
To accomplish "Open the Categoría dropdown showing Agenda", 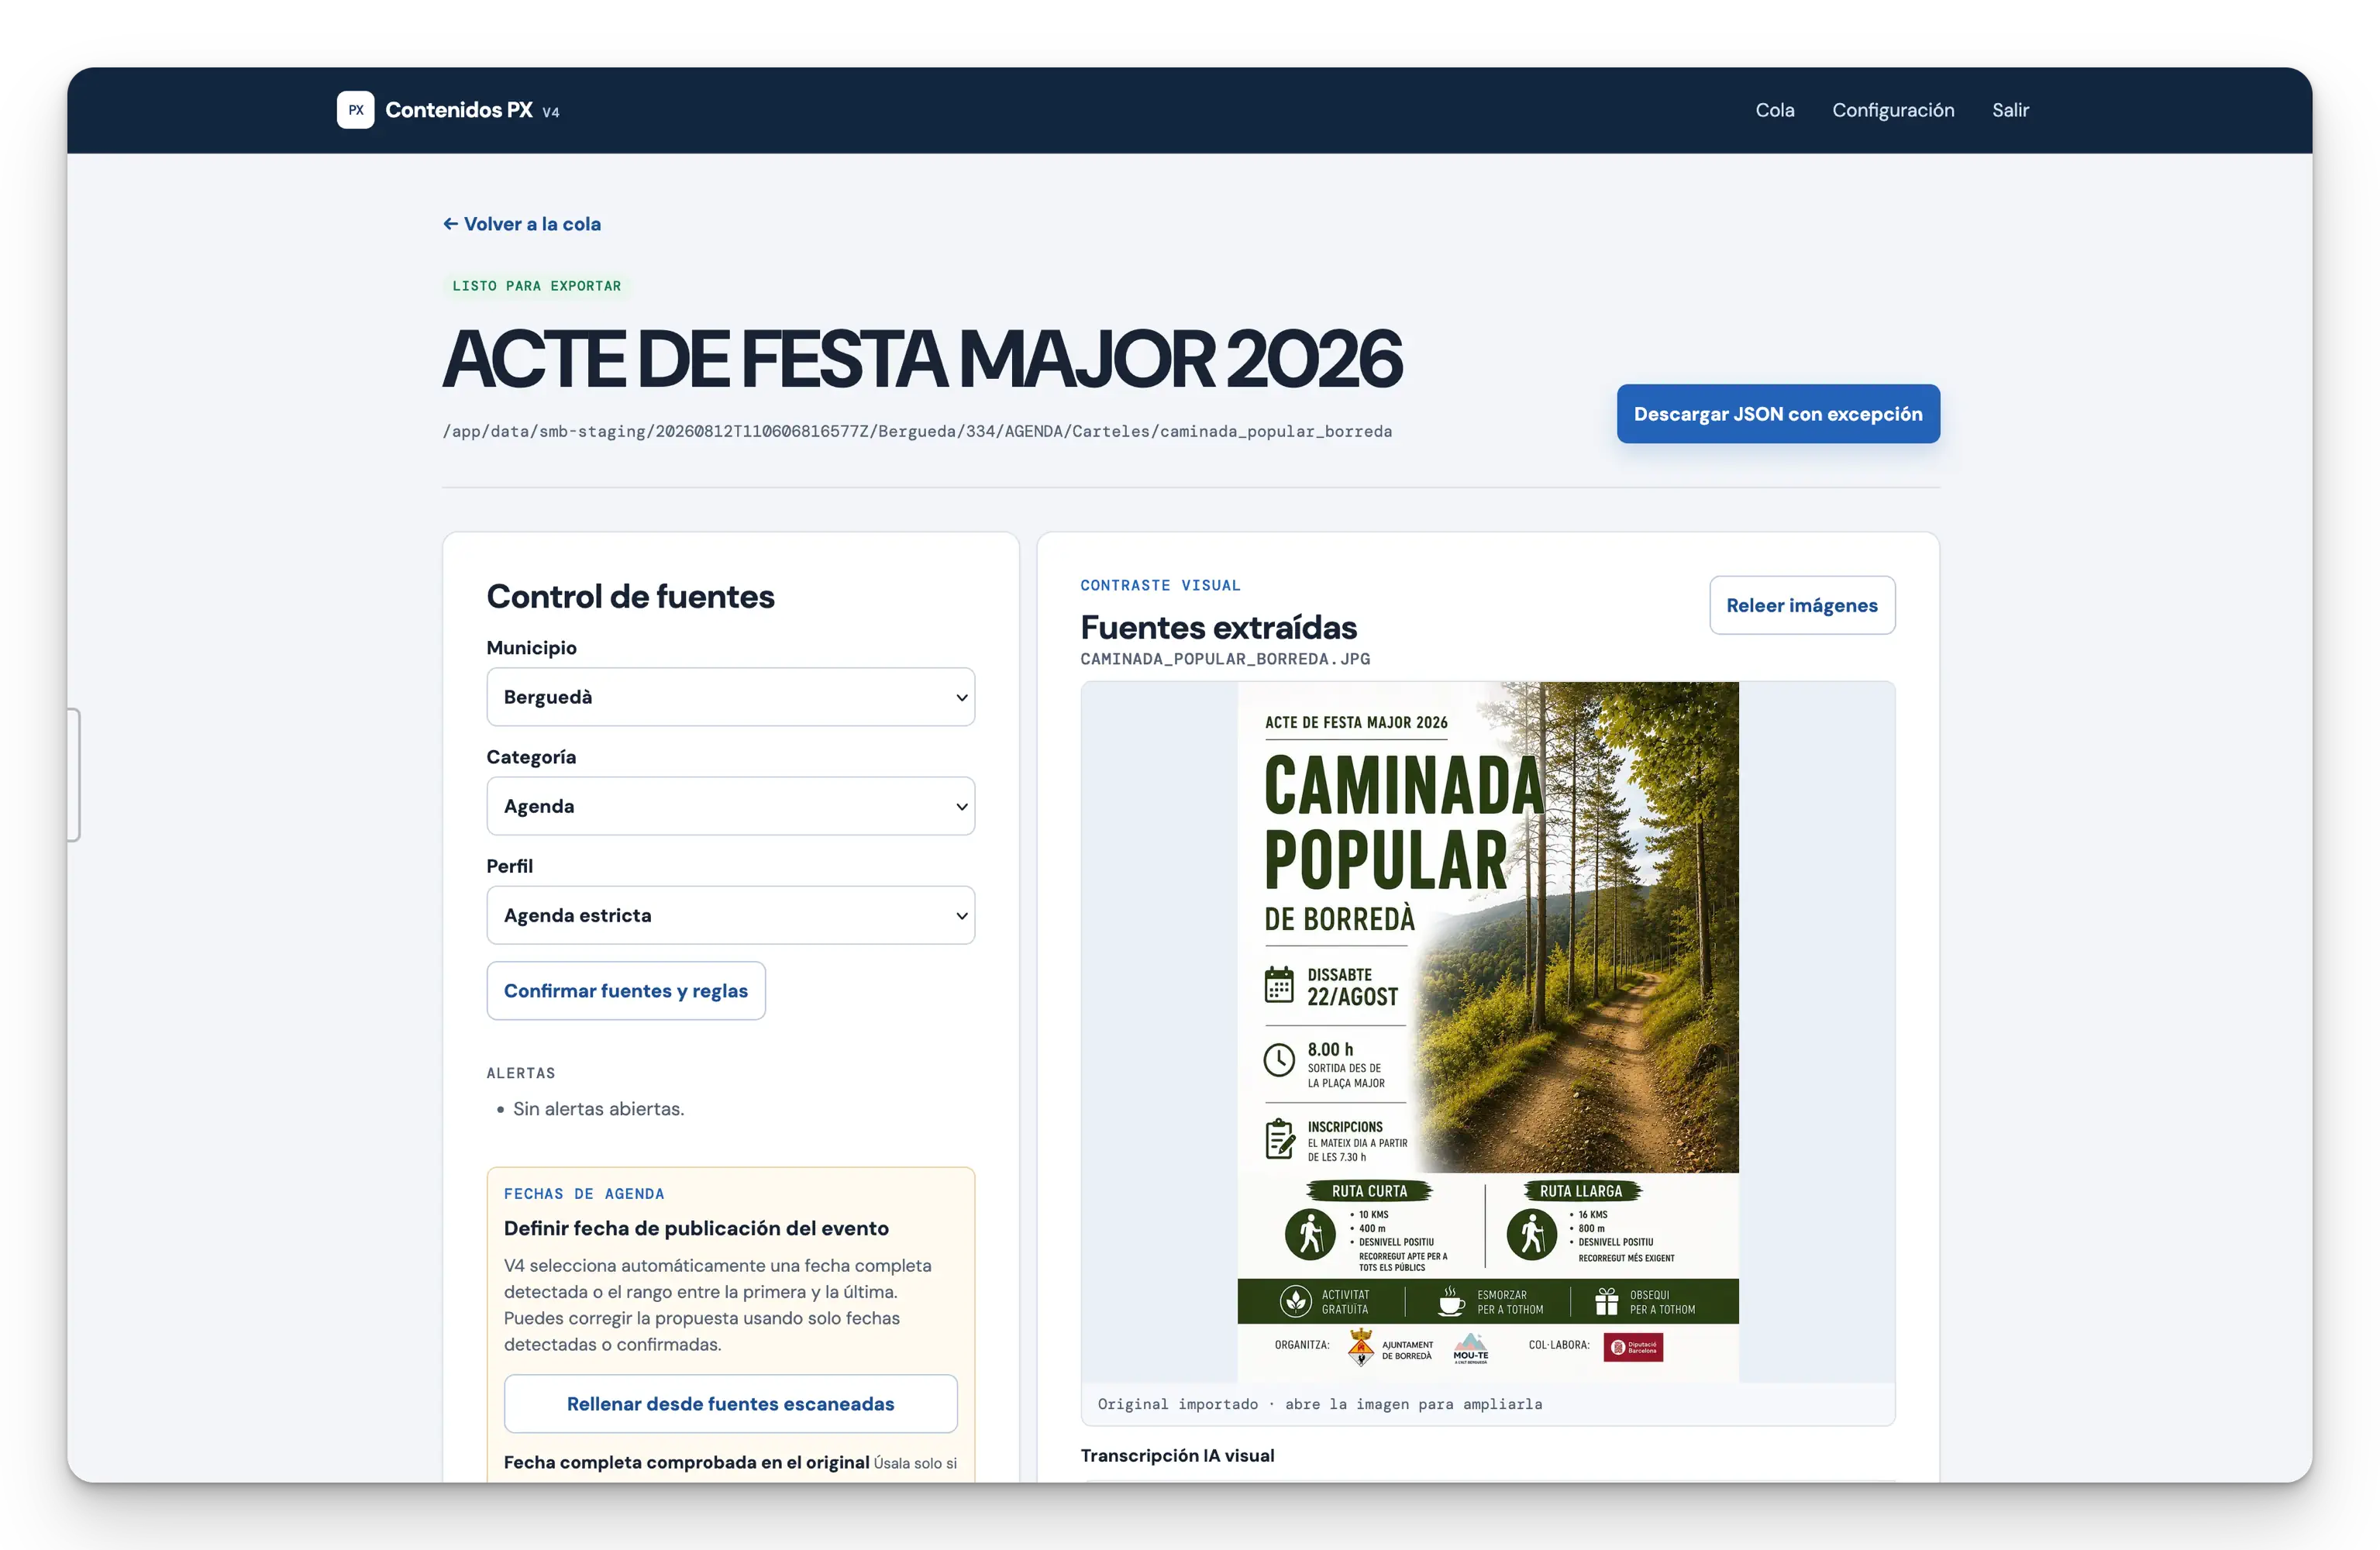I will pyautogui.click(x=730, y=806).
